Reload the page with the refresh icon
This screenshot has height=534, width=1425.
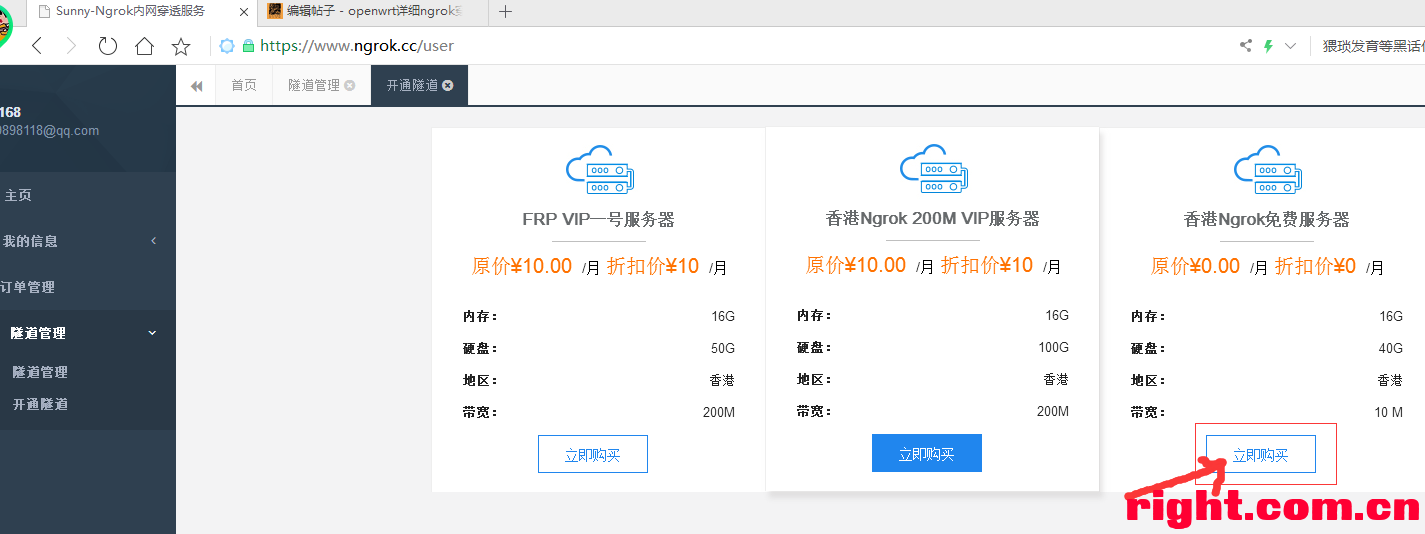[x=107, y=46]
